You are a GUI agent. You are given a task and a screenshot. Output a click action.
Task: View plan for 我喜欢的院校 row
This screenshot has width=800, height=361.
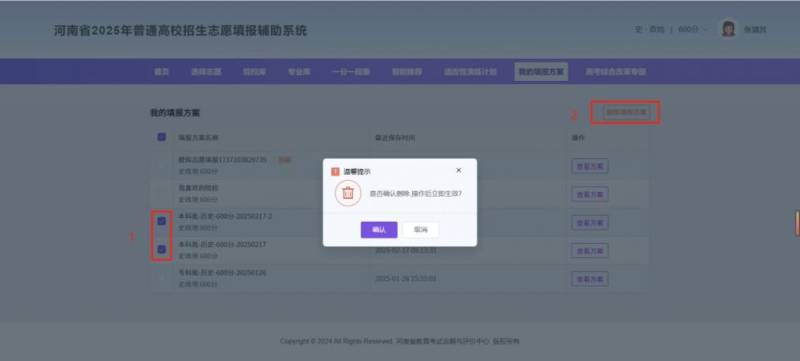(590, 194)
